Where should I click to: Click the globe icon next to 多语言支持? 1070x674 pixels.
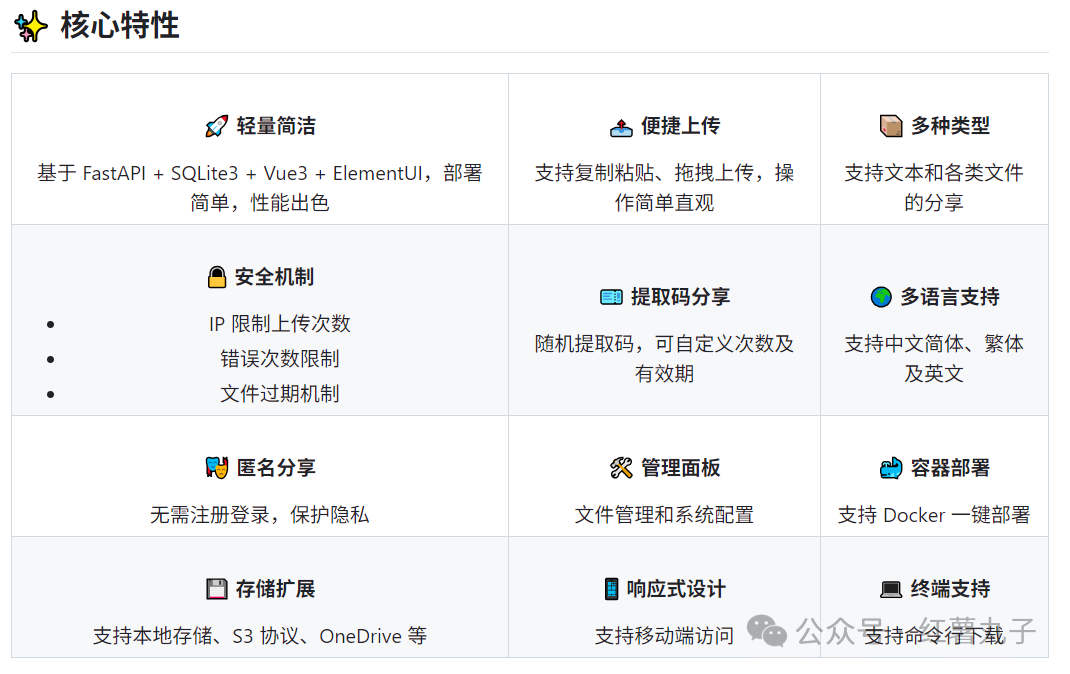pos(881,297)
